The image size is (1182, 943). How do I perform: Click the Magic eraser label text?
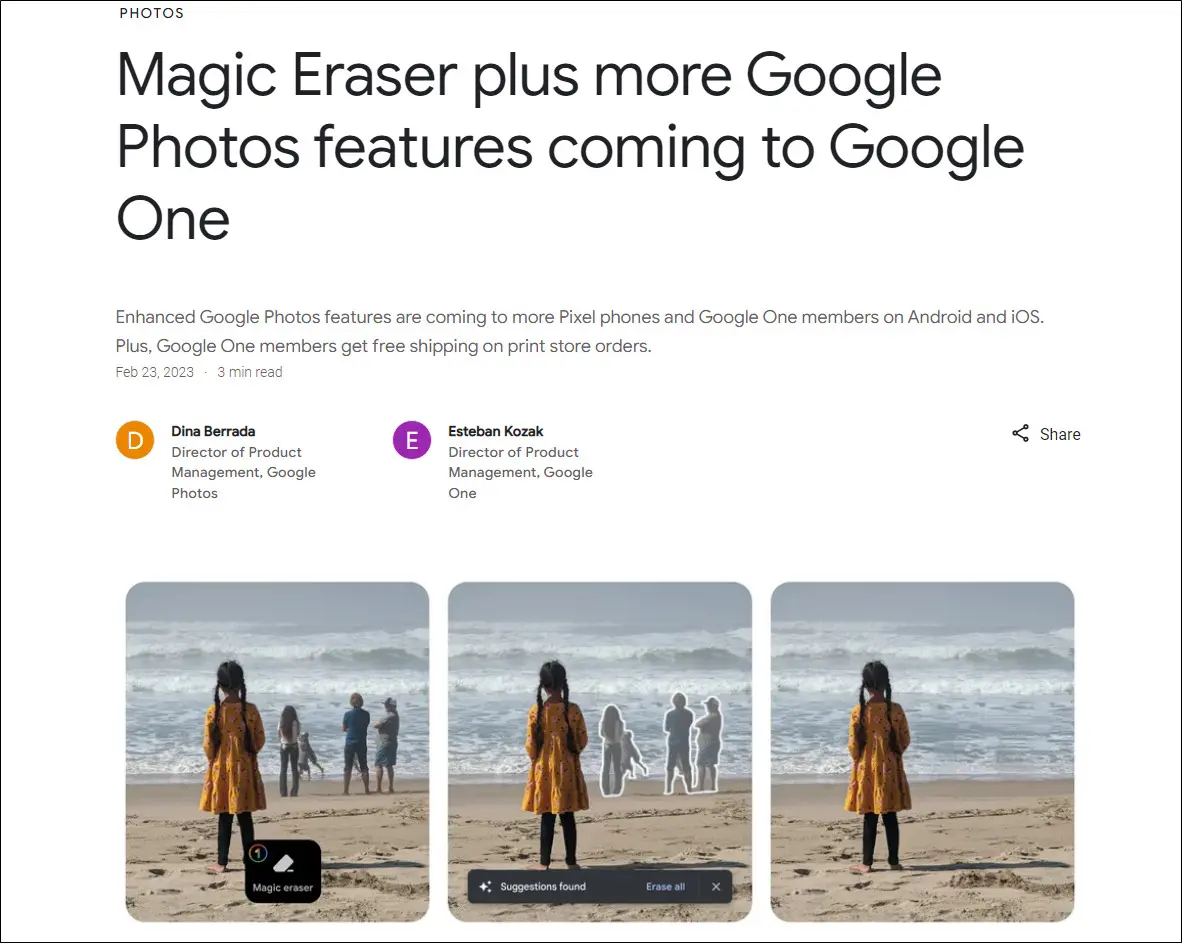click(283, 888)
